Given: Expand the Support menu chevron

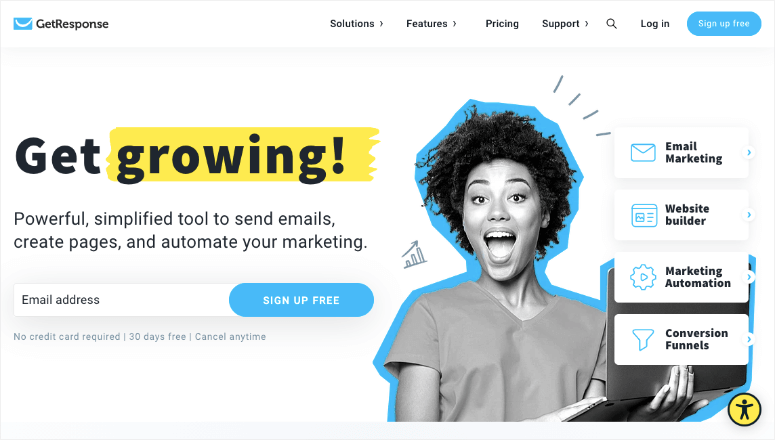Looking at the screenshot, I should [x=586, y=24].
